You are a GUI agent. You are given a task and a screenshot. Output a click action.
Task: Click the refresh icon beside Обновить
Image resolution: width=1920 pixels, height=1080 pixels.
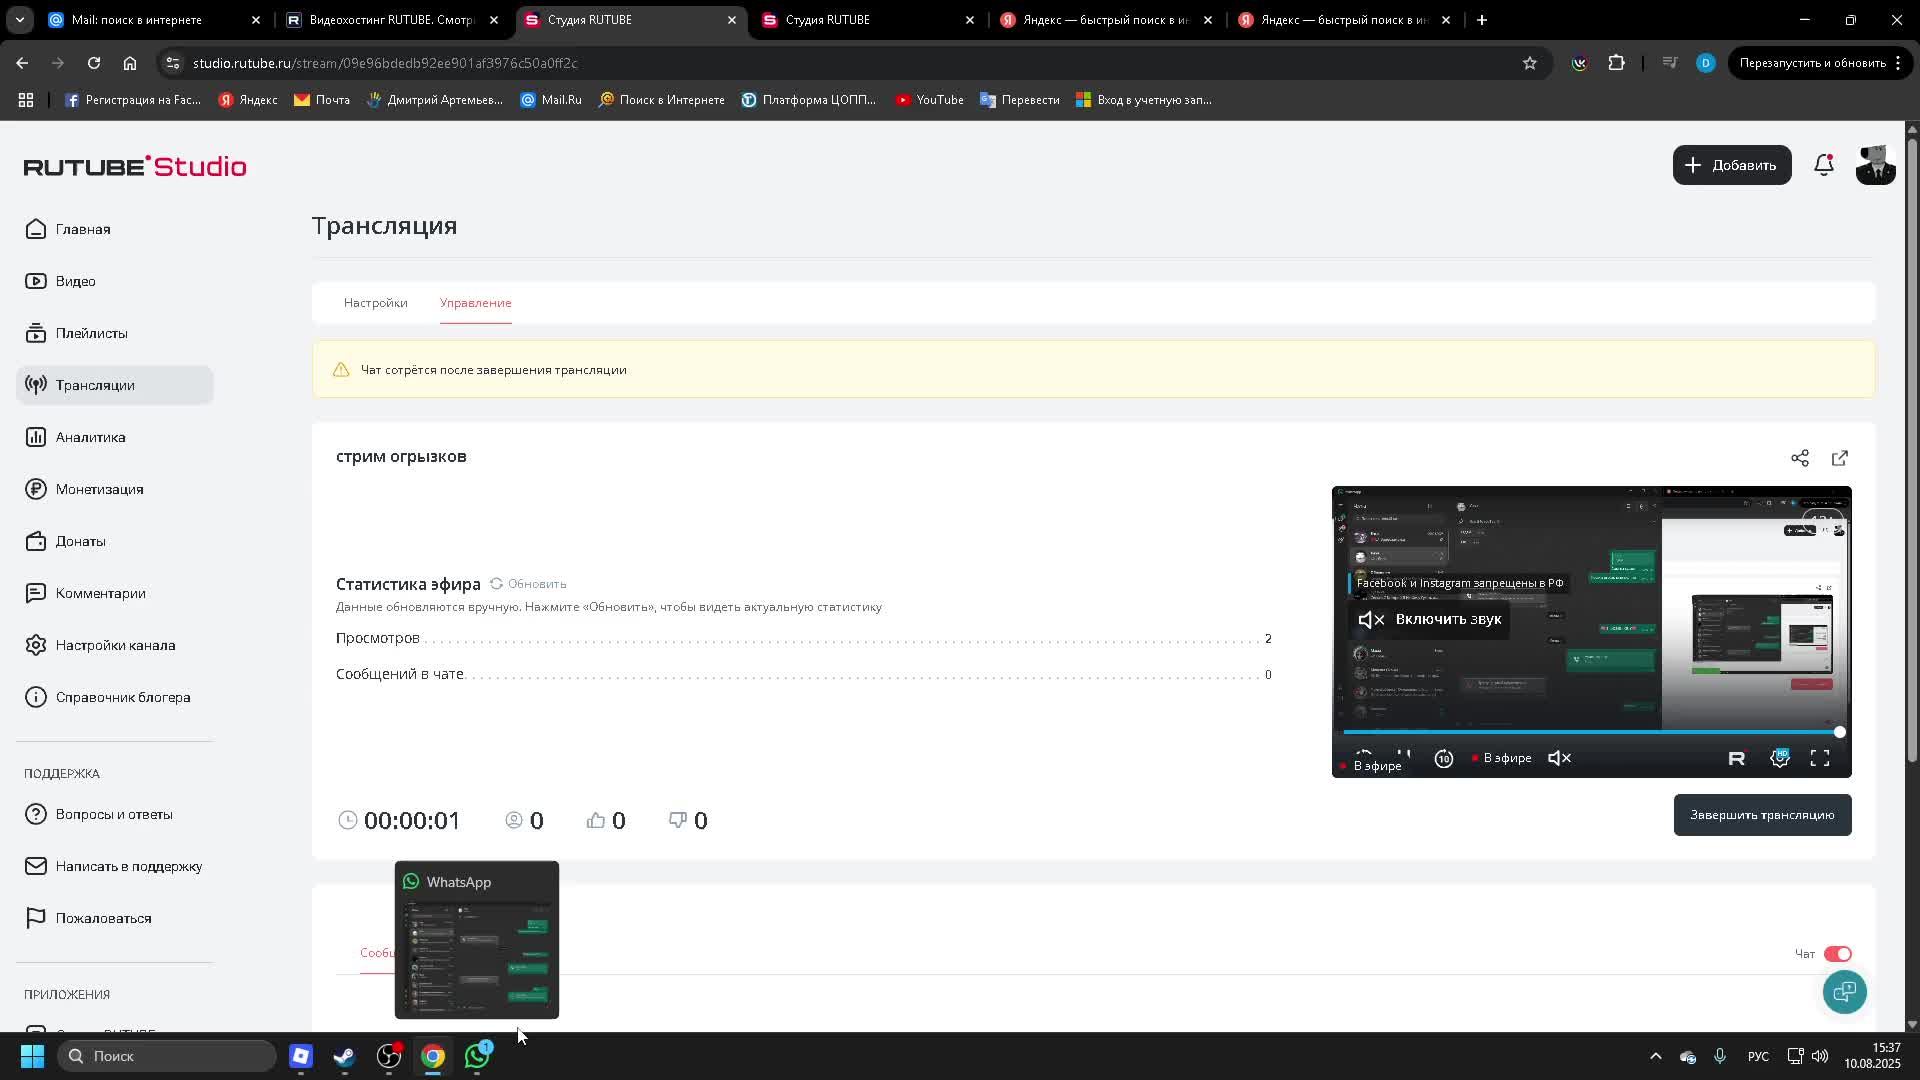tap(496, 584)
